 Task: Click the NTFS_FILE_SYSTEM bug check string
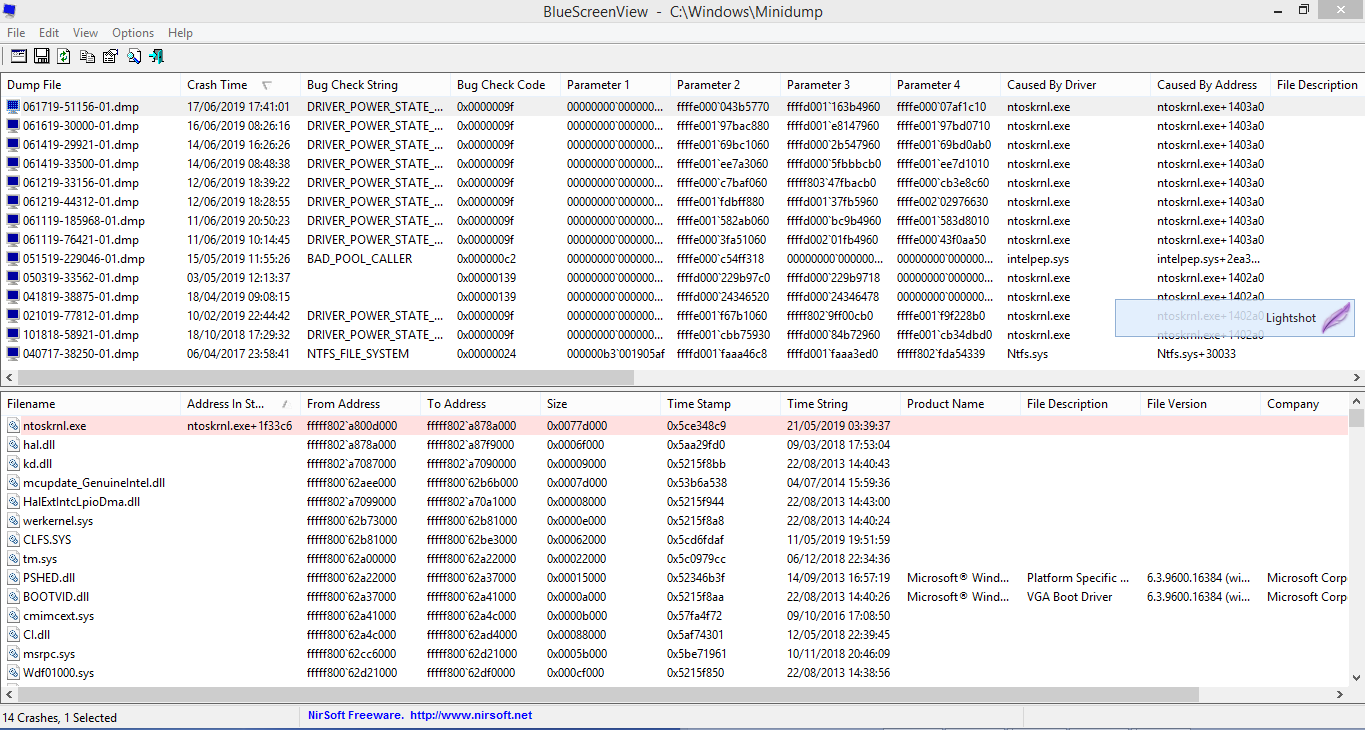[x=358, y=354]
